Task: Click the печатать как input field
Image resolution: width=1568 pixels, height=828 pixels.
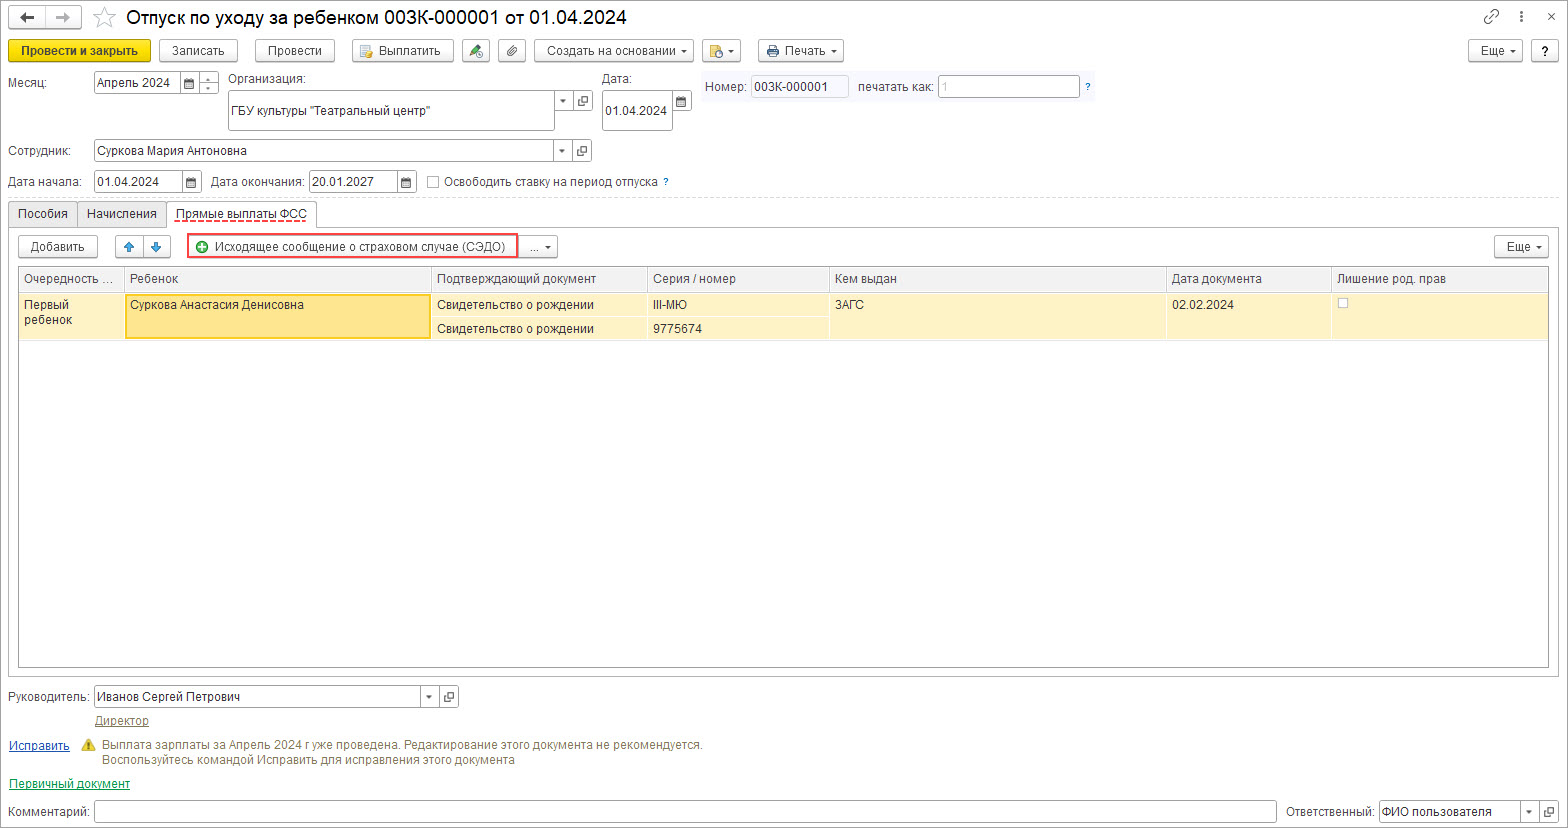Action: [x=1009, y=87]
